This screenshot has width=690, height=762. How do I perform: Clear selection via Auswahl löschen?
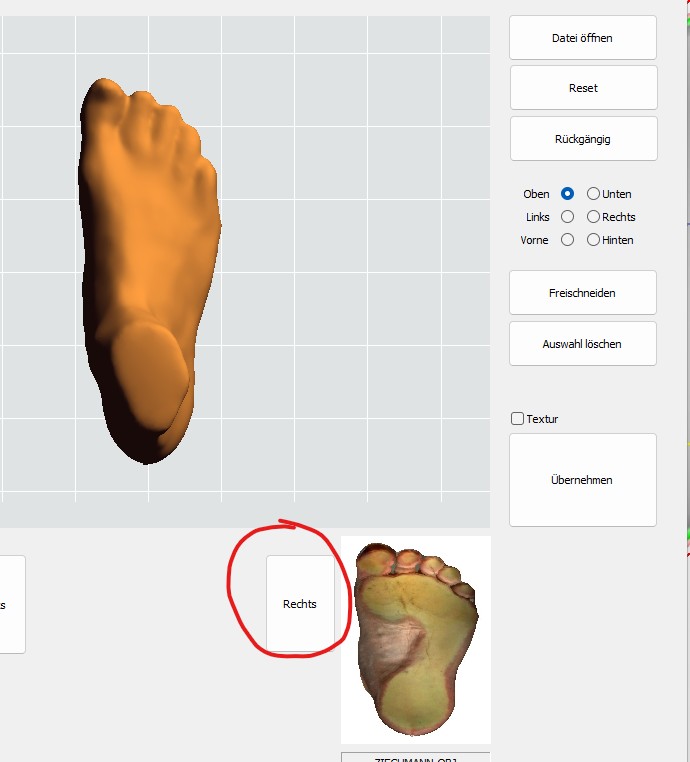point(583,344)
